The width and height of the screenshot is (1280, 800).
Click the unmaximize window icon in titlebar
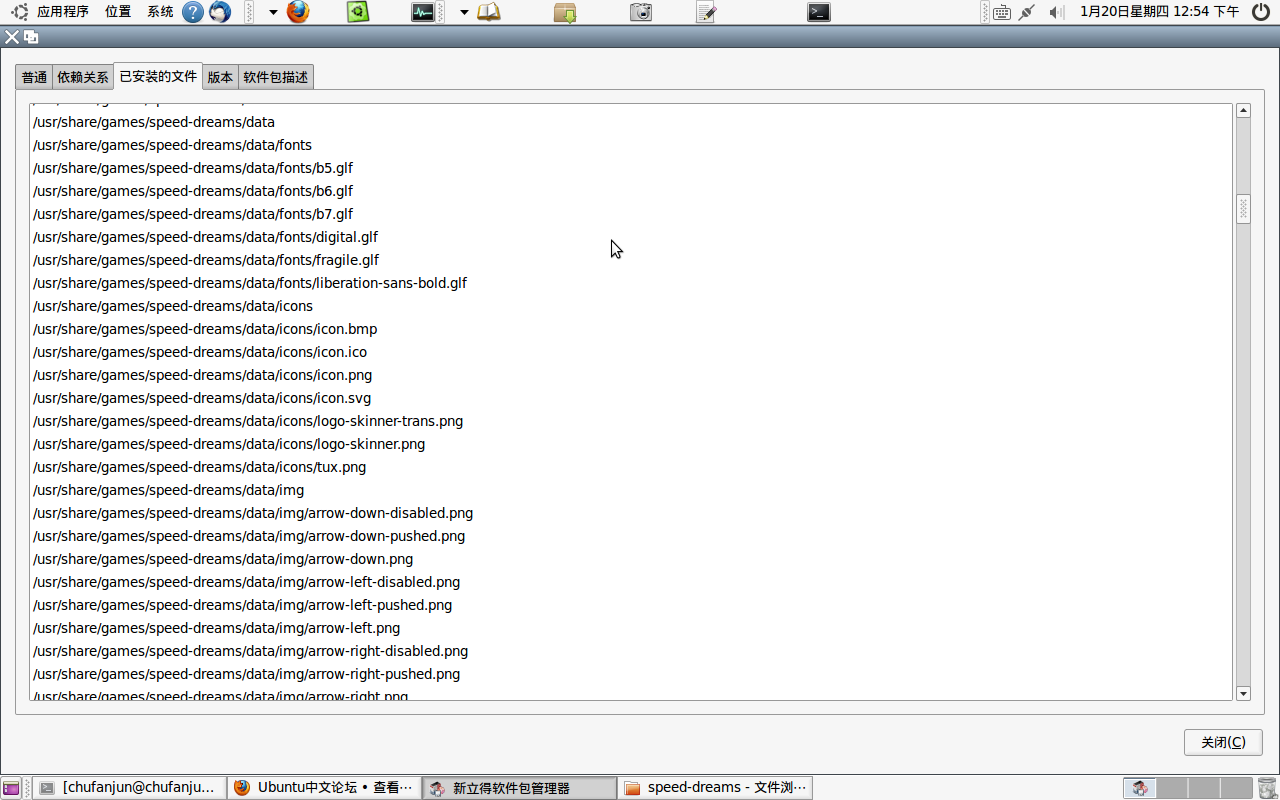coord(31,37)
